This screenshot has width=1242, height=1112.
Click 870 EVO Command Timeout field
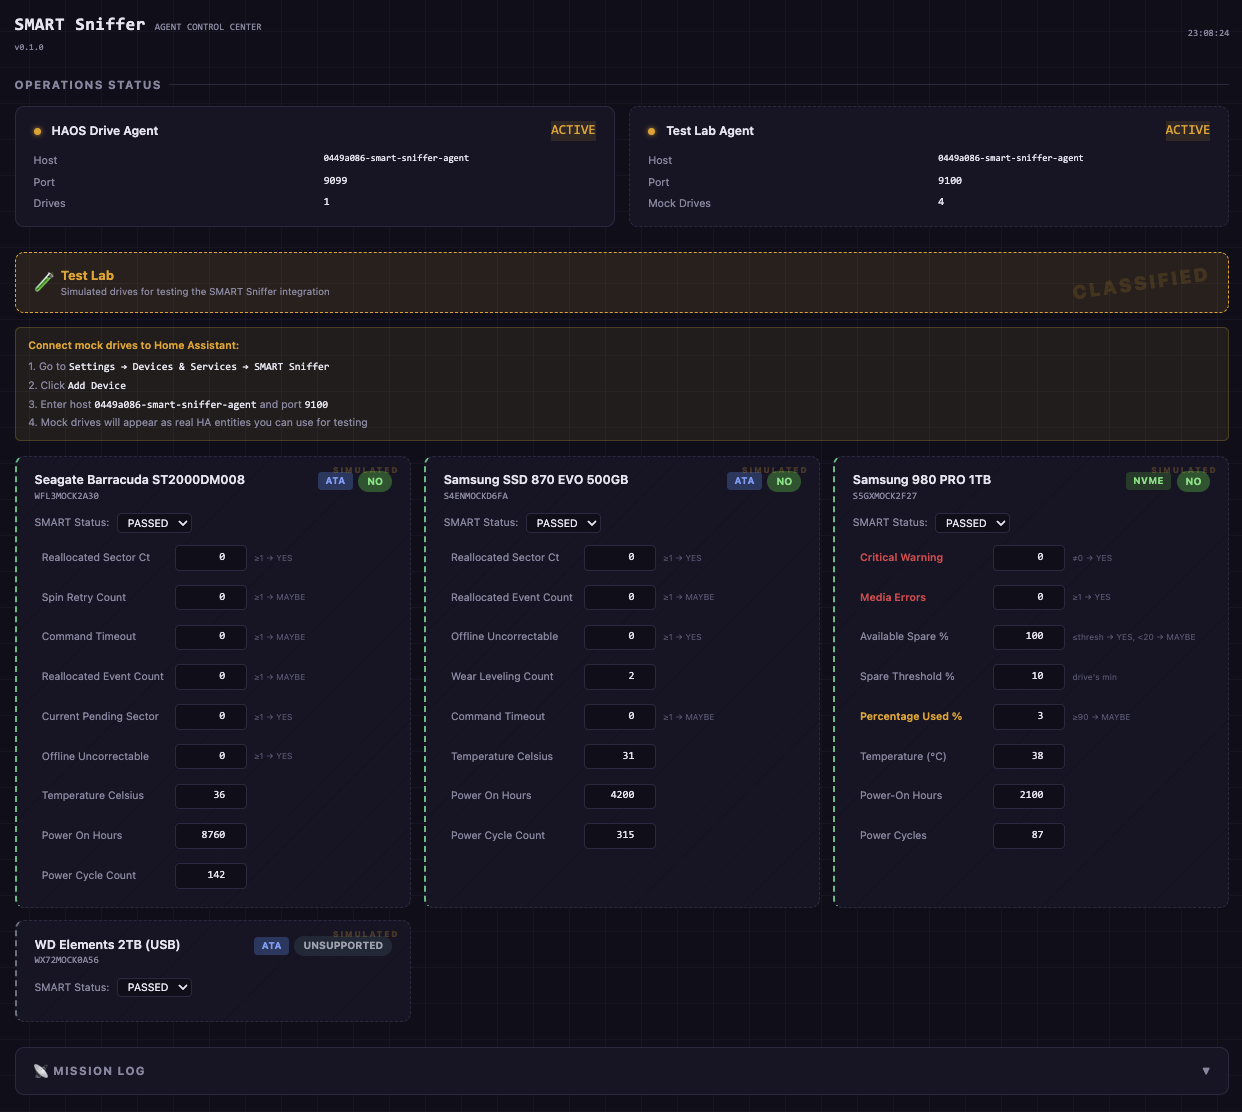(x=620, y=716)
